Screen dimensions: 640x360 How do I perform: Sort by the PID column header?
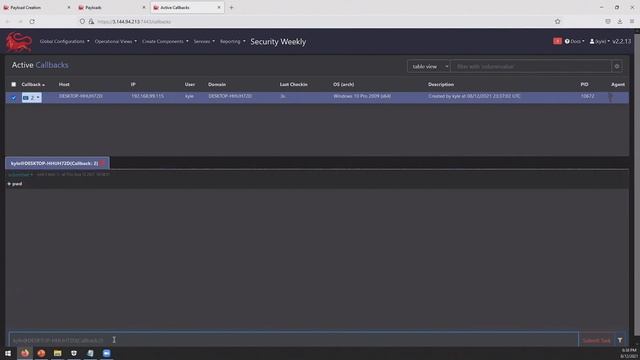coord(584,84)
